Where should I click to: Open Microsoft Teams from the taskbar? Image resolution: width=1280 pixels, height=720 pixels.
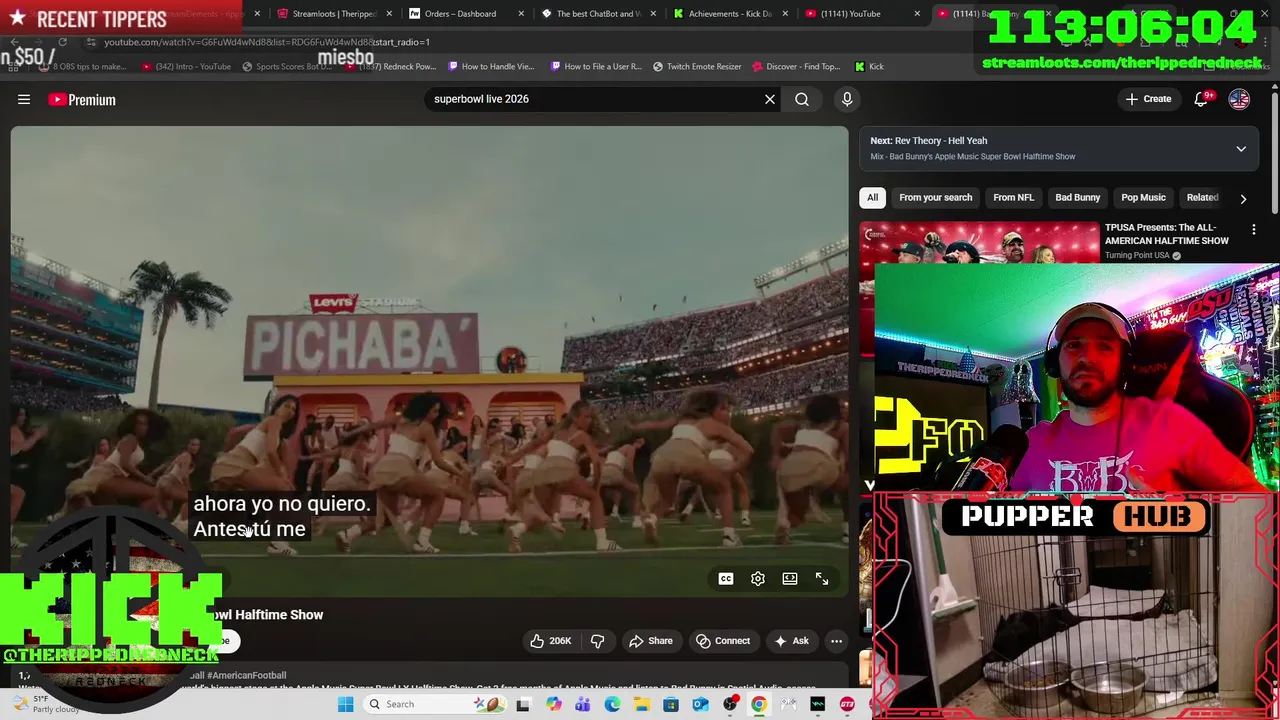point(583,704)
